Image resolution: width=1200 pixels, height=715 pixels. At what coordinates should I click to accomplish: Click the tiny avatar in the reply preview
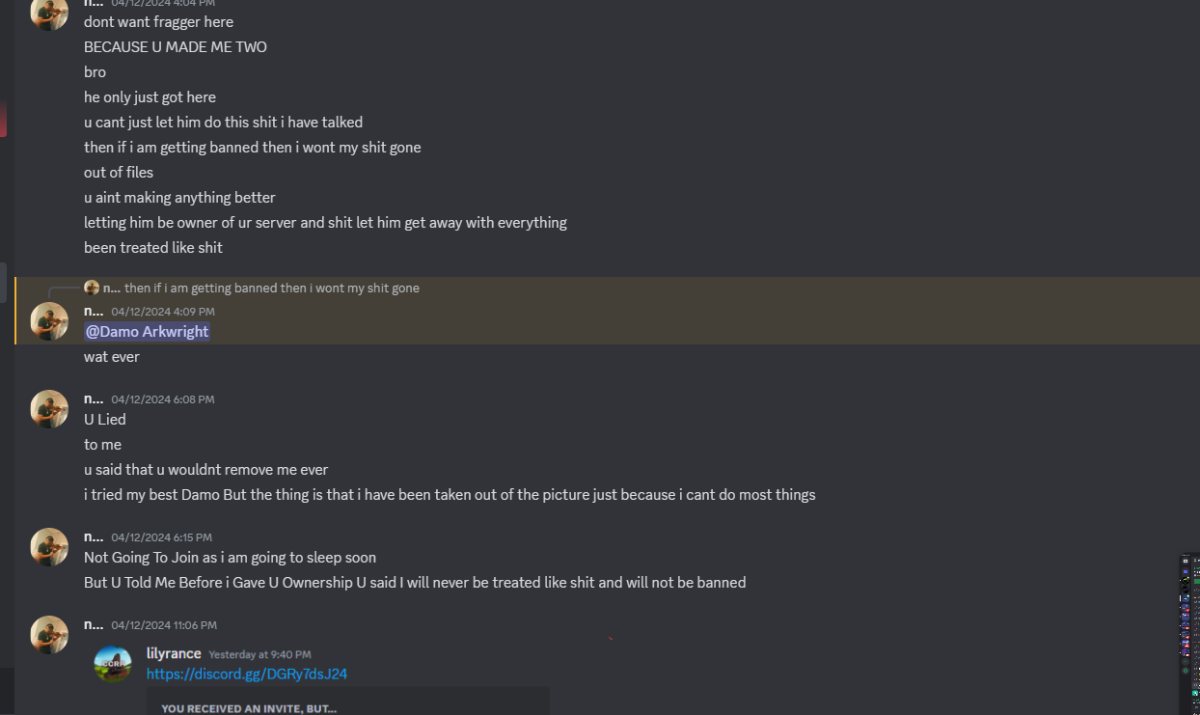(x=92, y=288)
